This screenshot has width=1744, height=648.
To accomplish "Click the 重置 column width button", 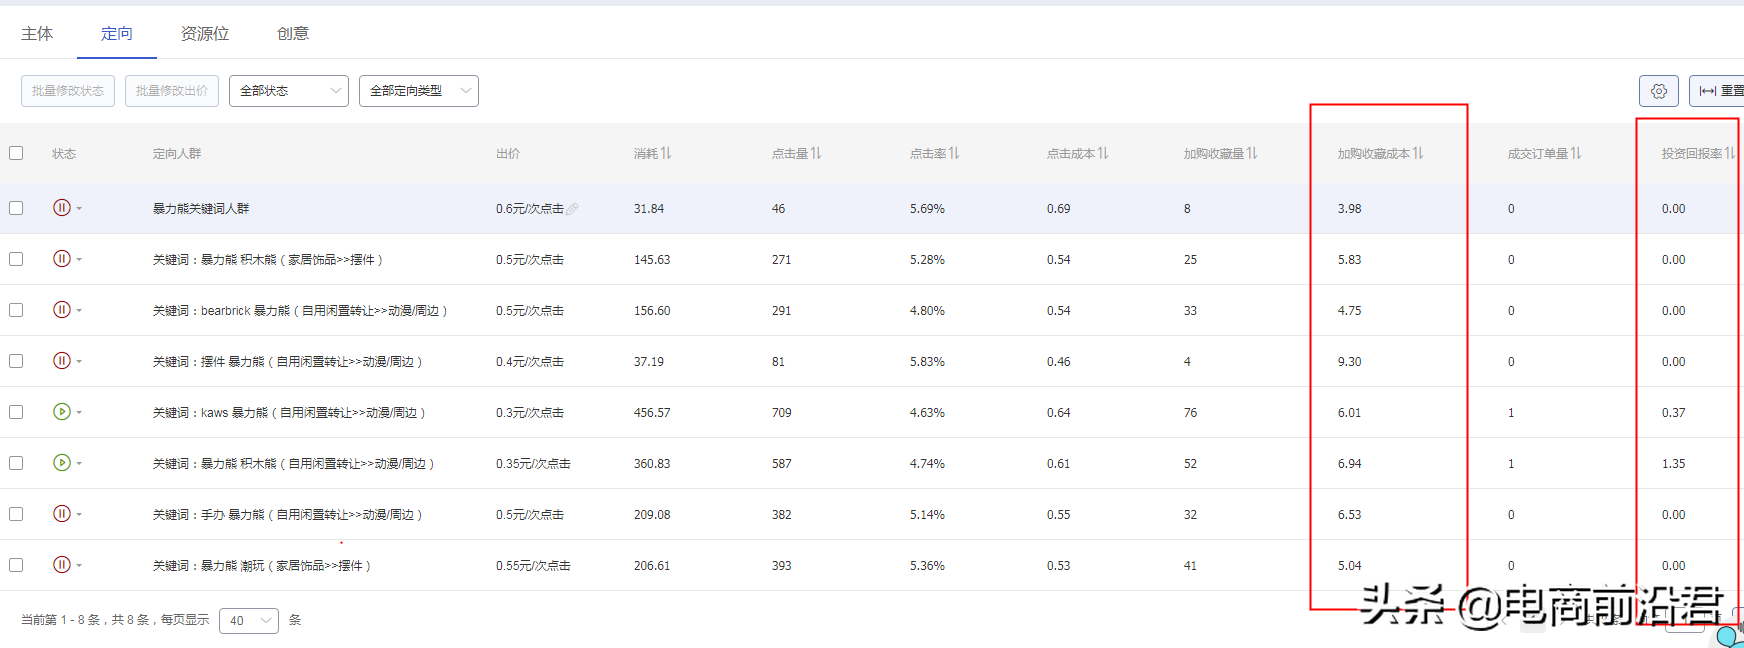I will (1717, 91).
